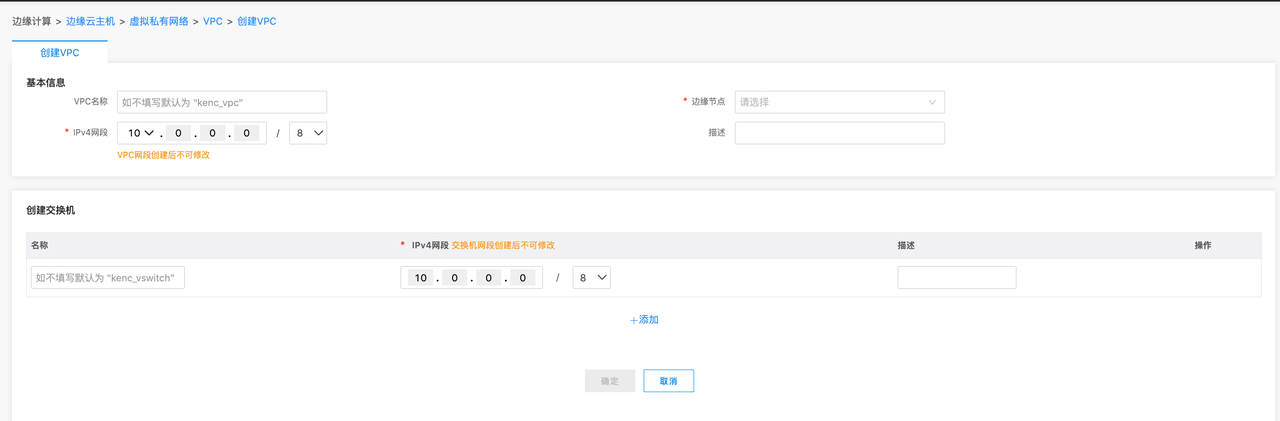Click the VPC 描述 description field
Screen dimensions: 1280x421
click(x=839, y=133)
